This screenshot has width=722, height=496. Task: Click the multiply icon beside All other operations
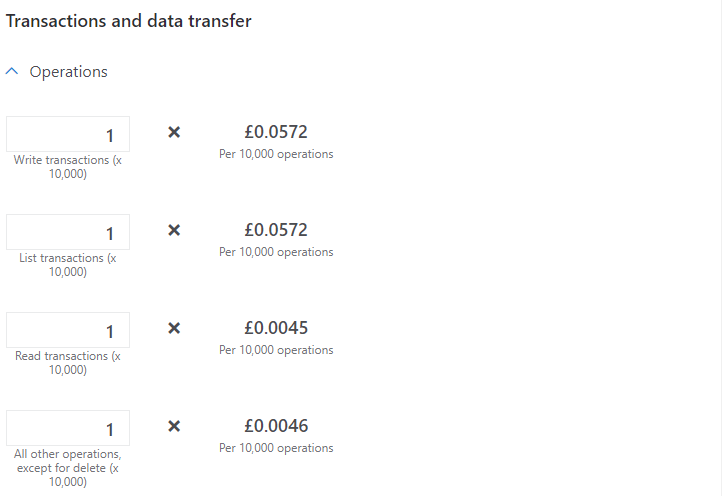coord(174,426)
